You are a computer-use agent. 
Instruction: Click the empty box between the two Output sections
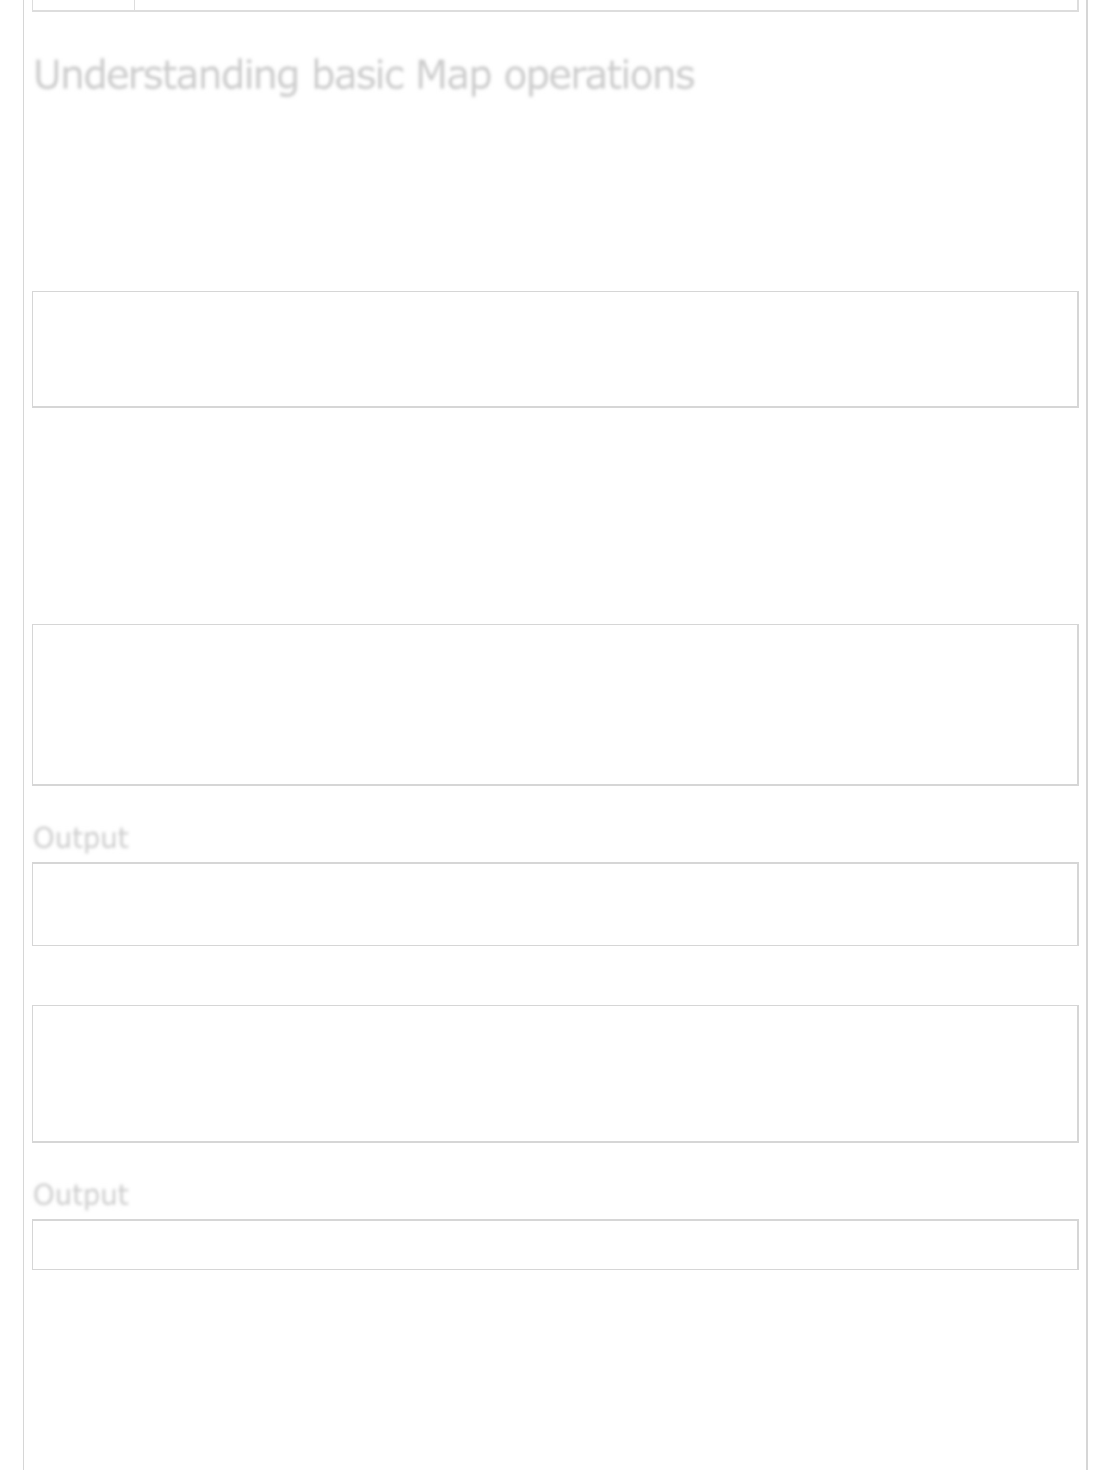tap(555, 1074)
